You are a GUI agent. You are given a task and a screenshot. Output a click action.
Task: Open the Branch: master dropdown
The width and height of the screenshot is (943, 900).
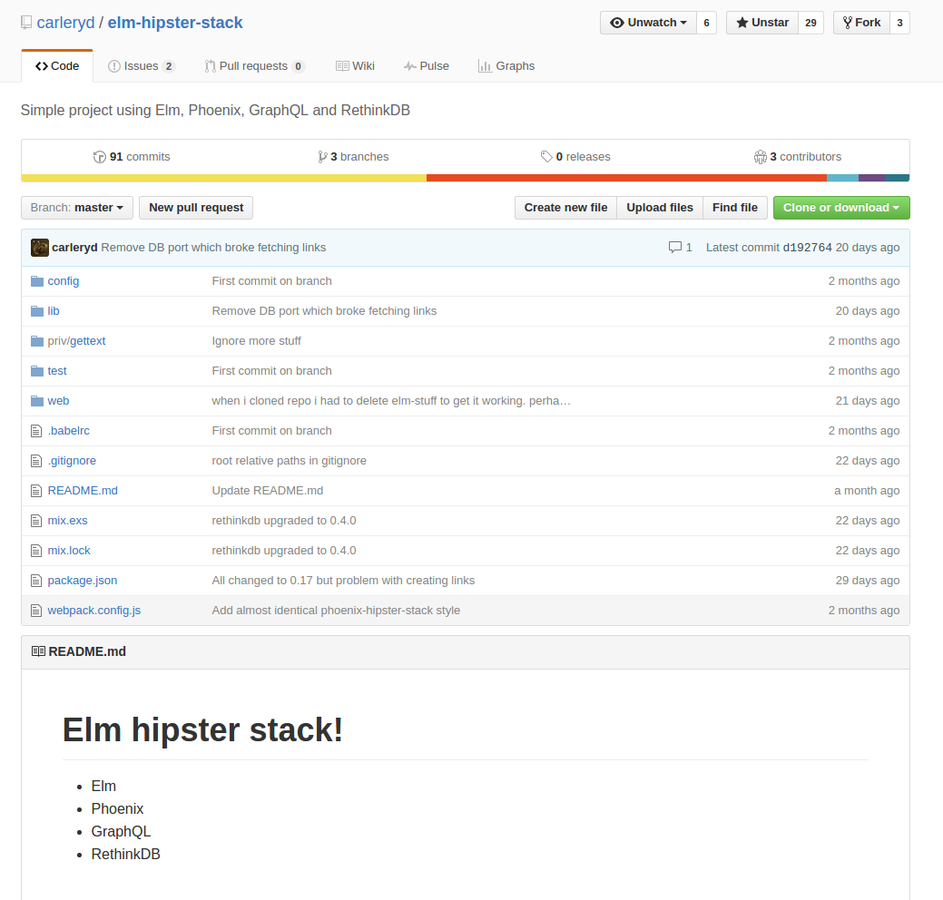[x=77, y=207]
